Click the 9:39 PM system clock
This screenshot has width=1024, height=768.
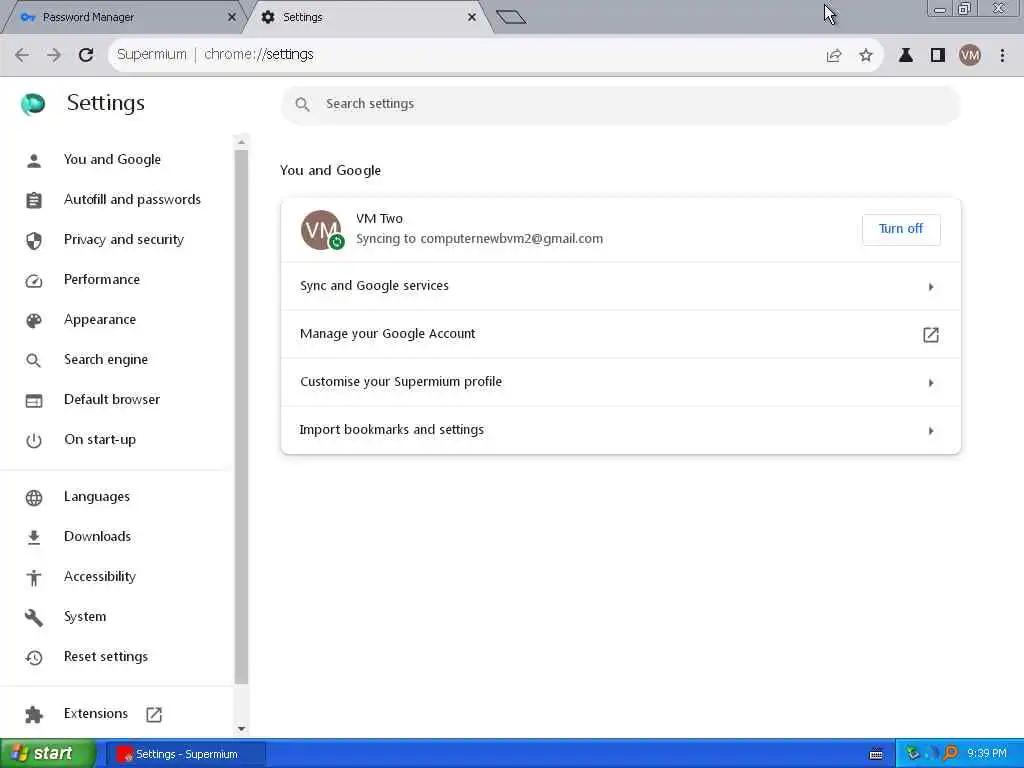[x=987, y=754]
